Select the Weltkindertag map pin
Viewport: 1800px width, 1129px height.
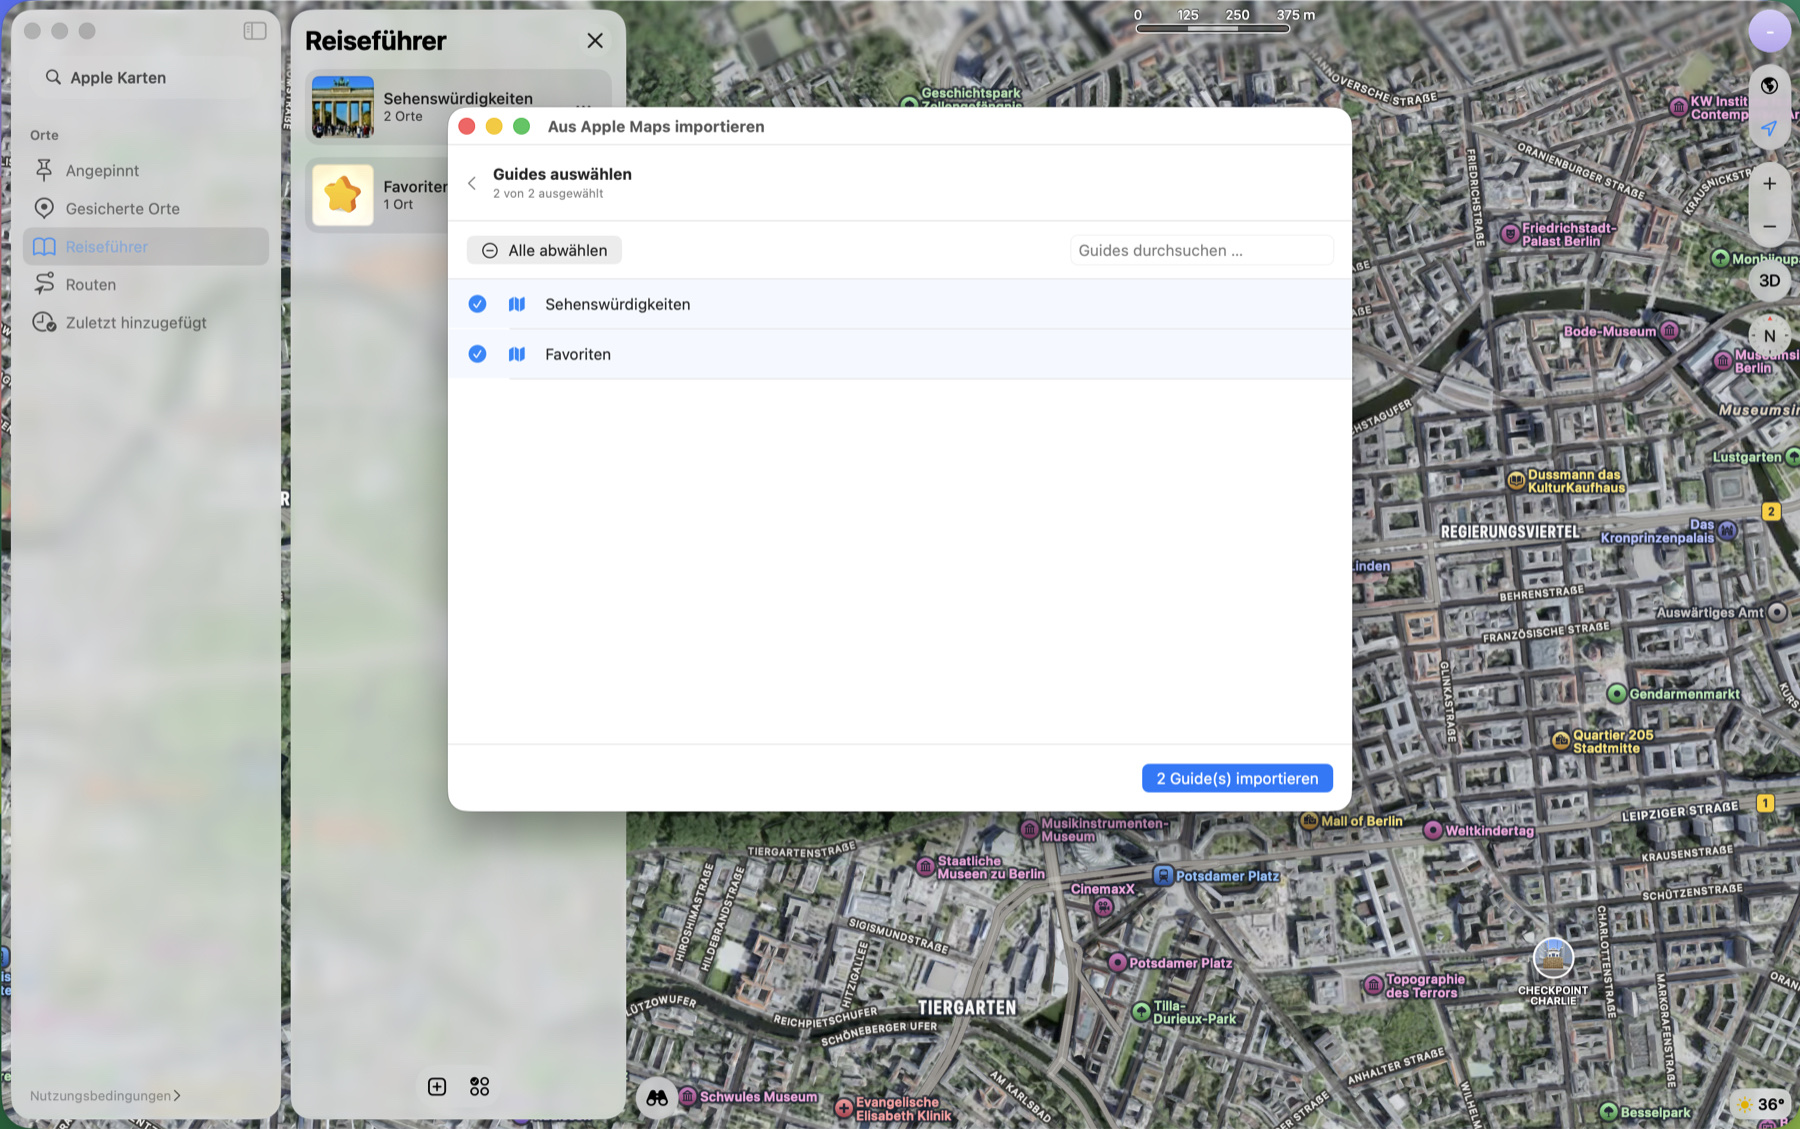click(x=1433, y=831)
